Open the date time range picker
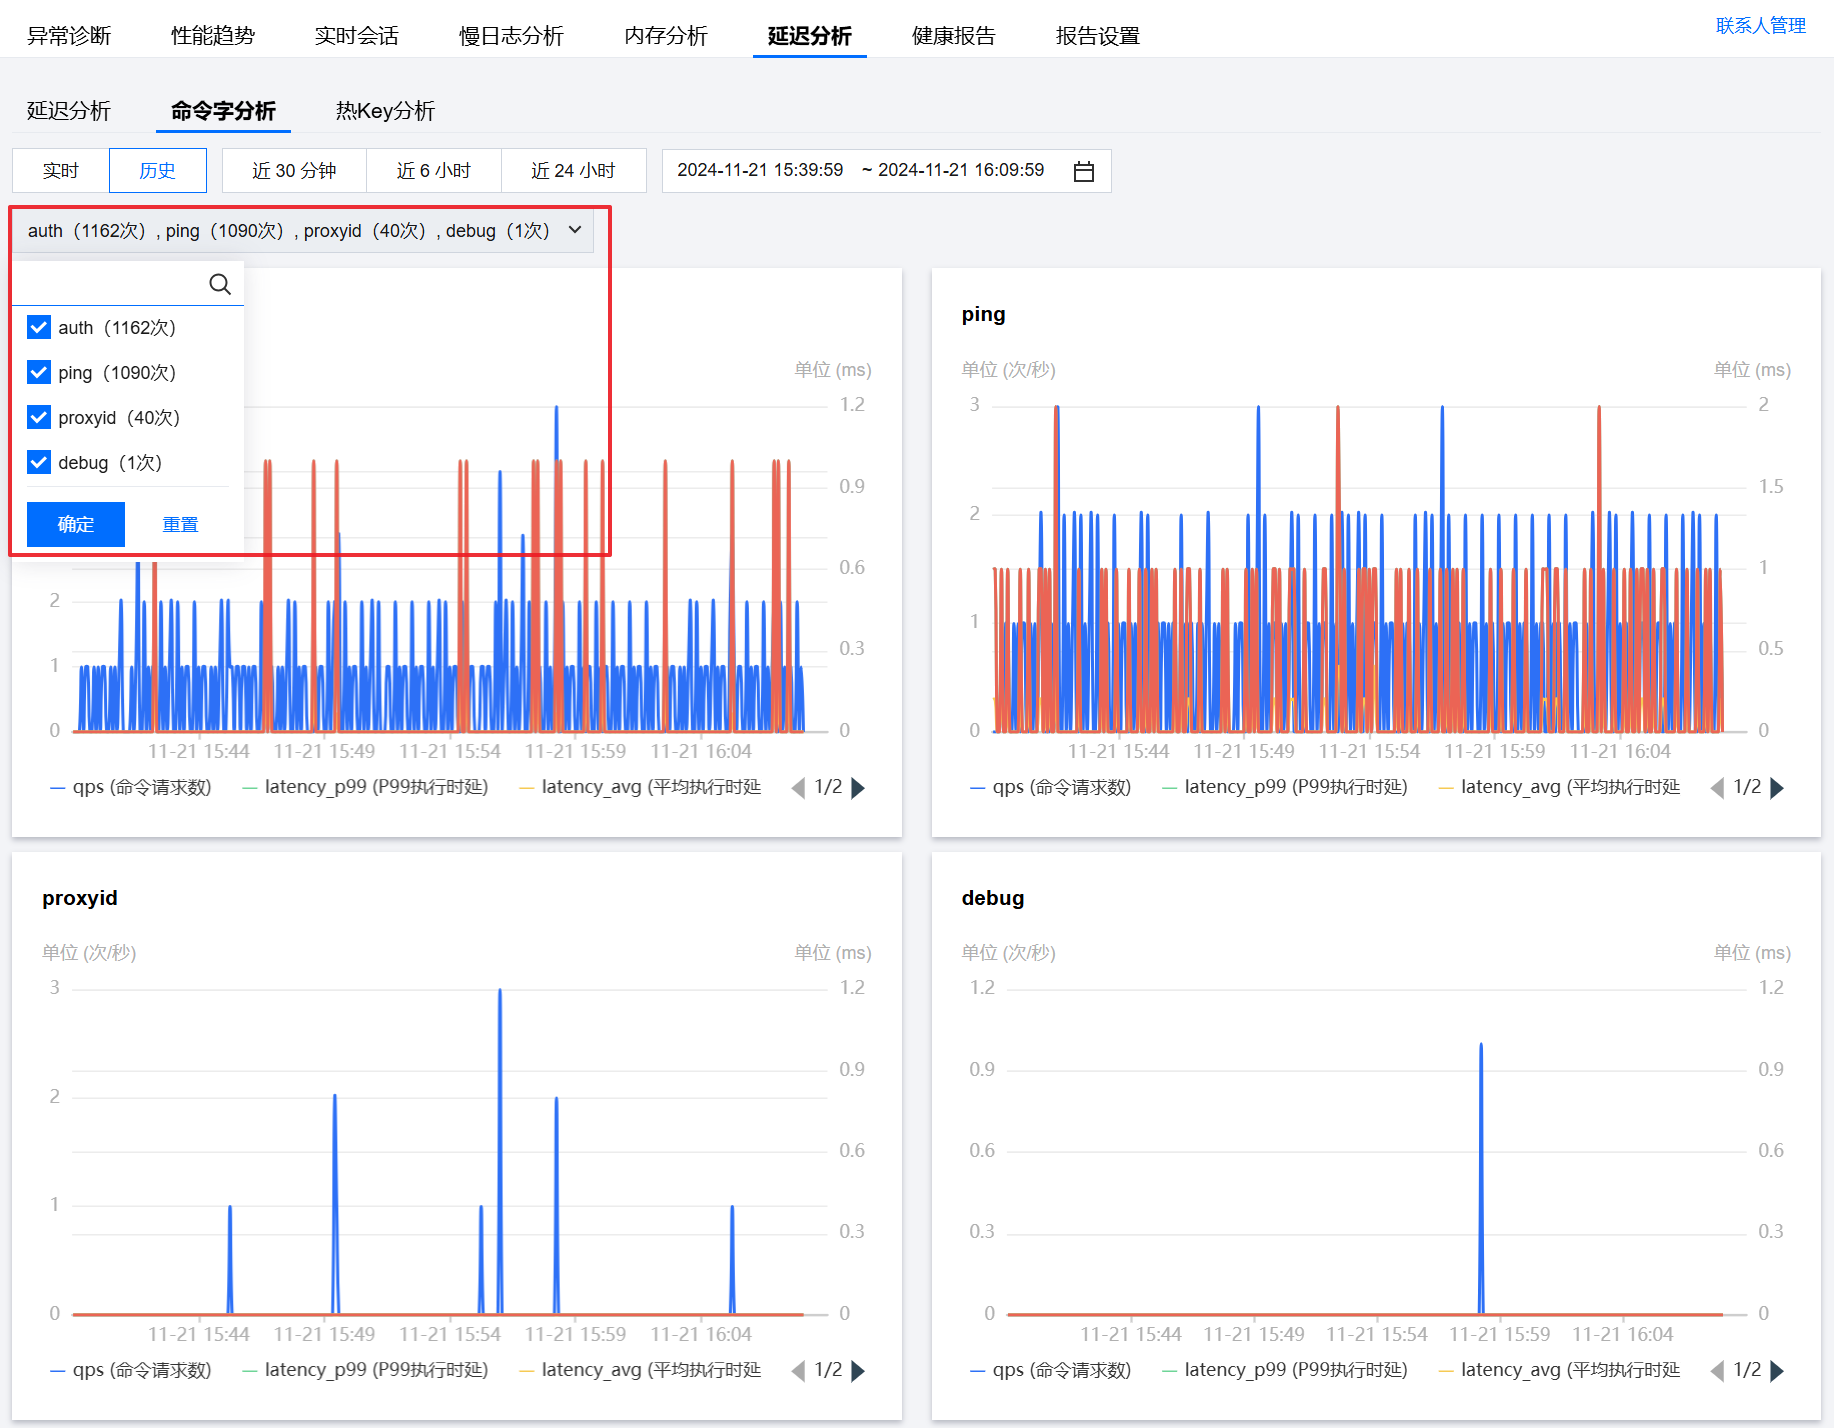This screenshot has height=1428, width=1834. coord(860,171)
